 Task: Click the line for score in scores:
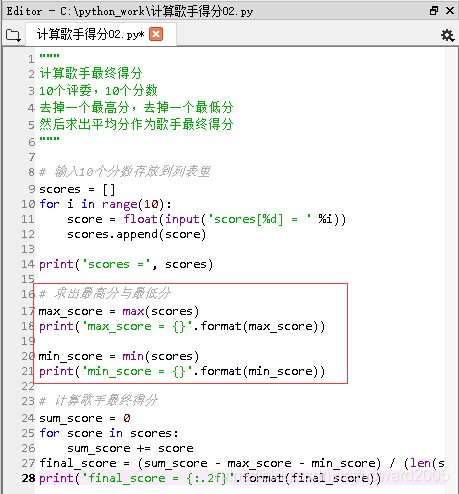(x=109, y=433)
